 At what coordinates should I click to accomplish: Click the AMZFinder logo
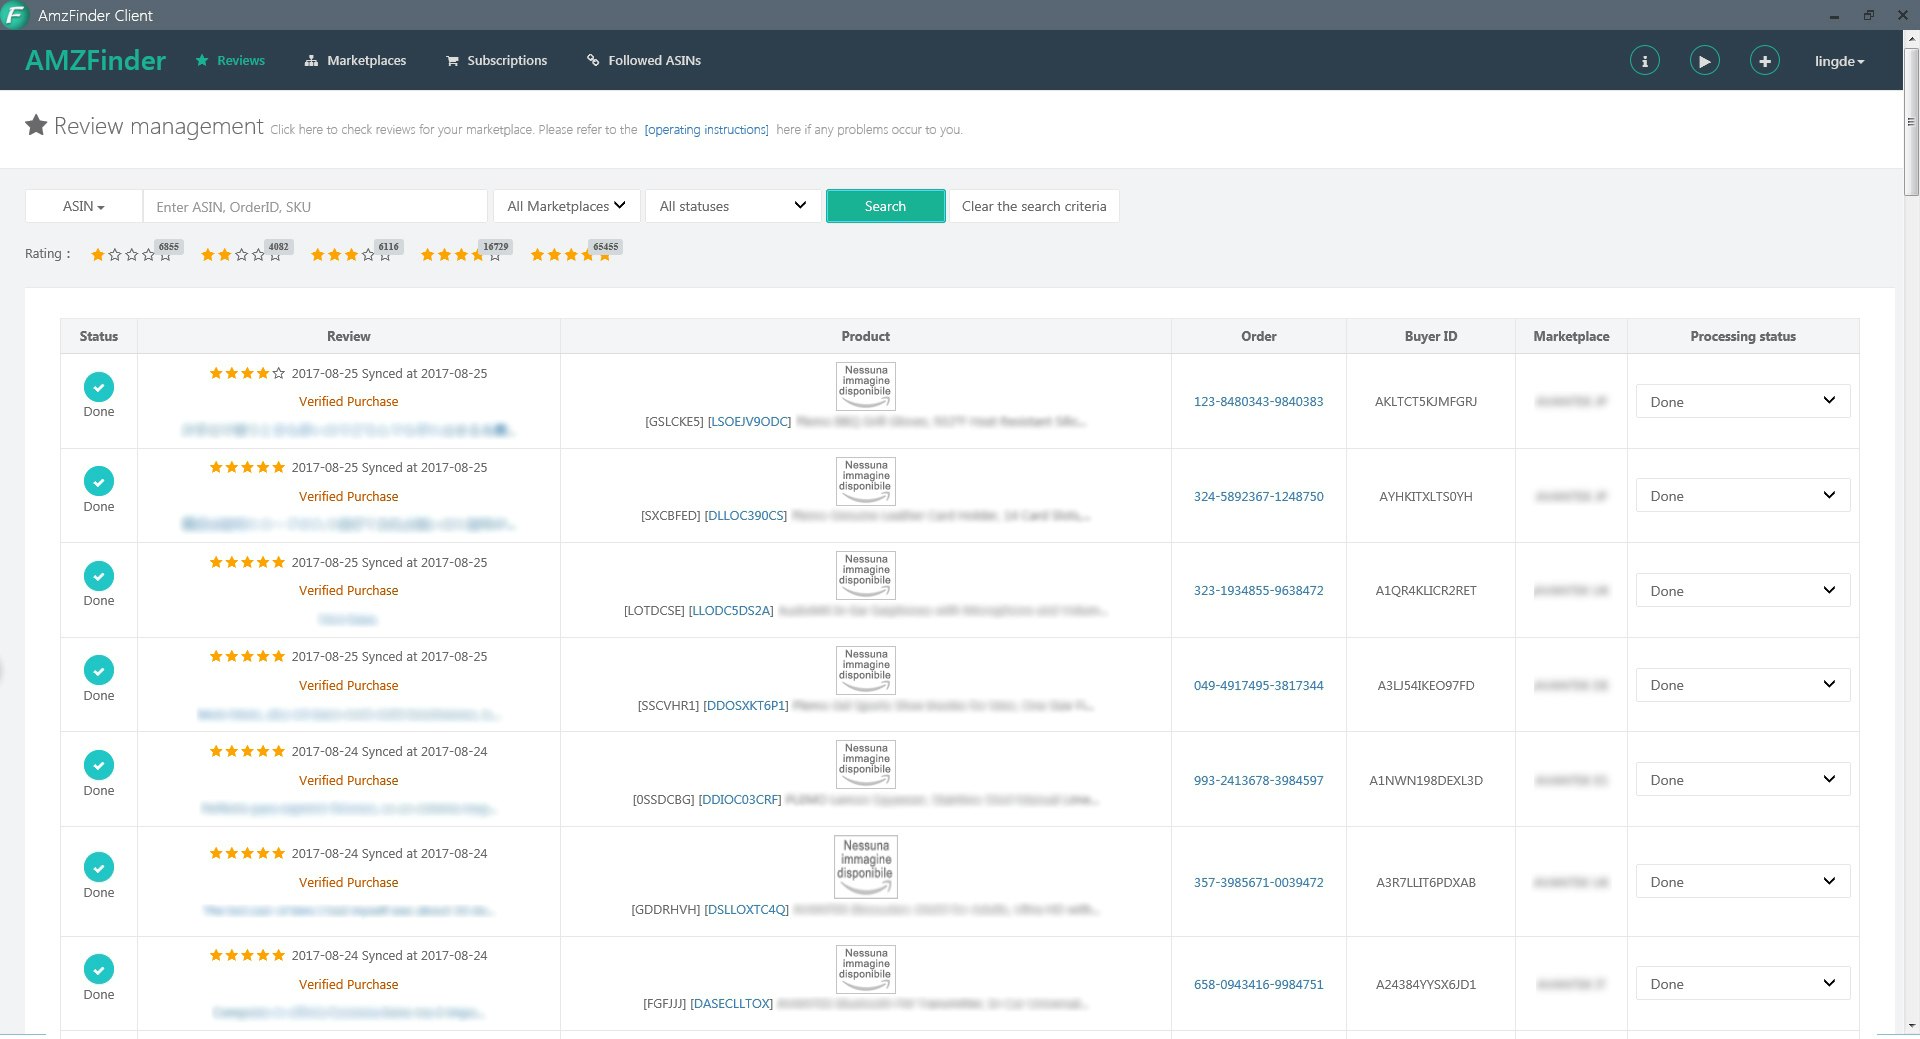tap(96, 60)
